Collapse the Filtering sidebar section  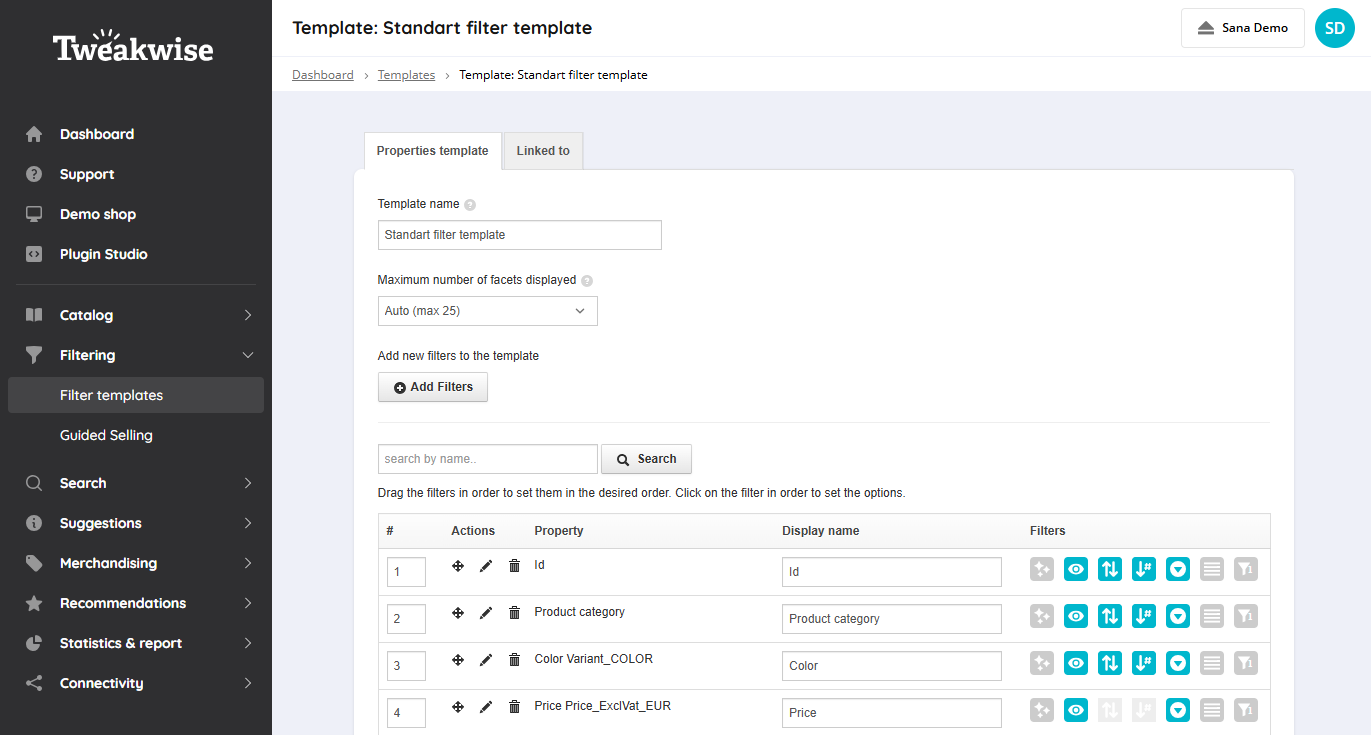pos(136,355)
